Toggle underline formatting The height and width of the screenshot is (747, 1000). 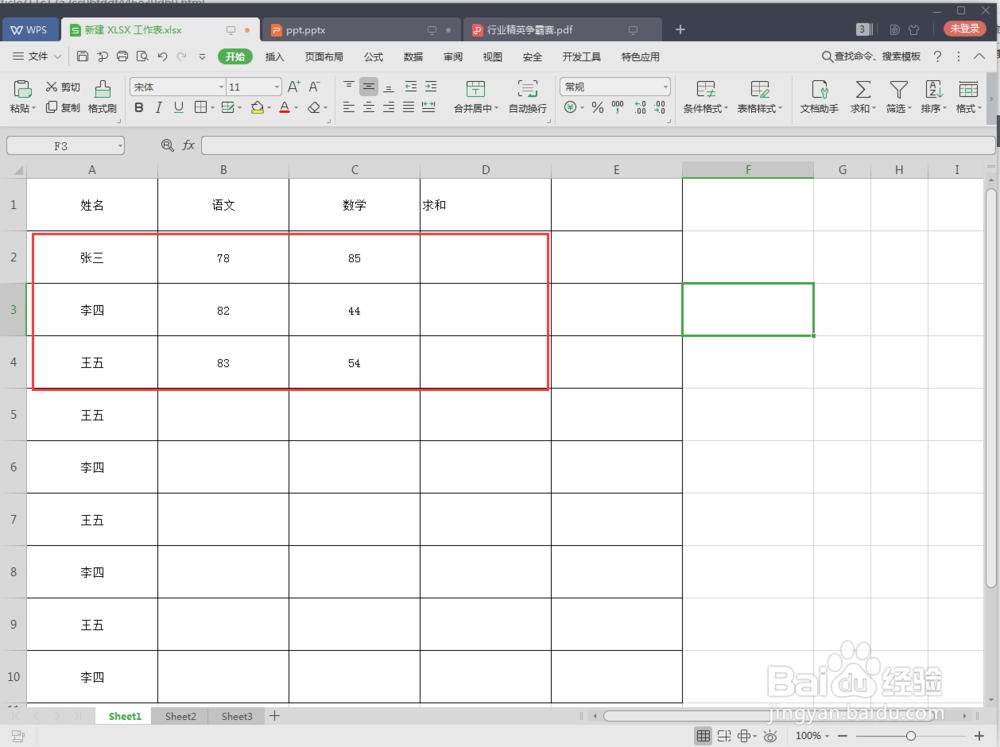coord(179,107)
